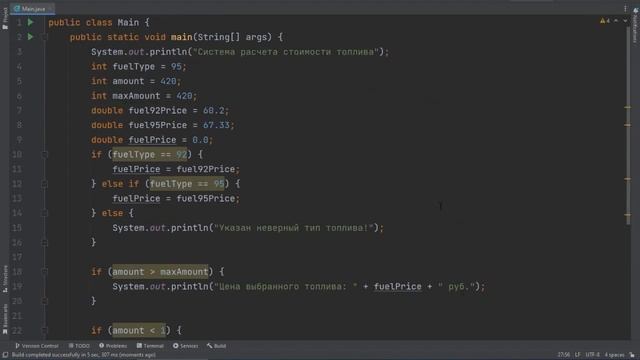Open the Terminal tool window
The width and height of the screenshot is (640, 360).
click(x=150, y=346)
